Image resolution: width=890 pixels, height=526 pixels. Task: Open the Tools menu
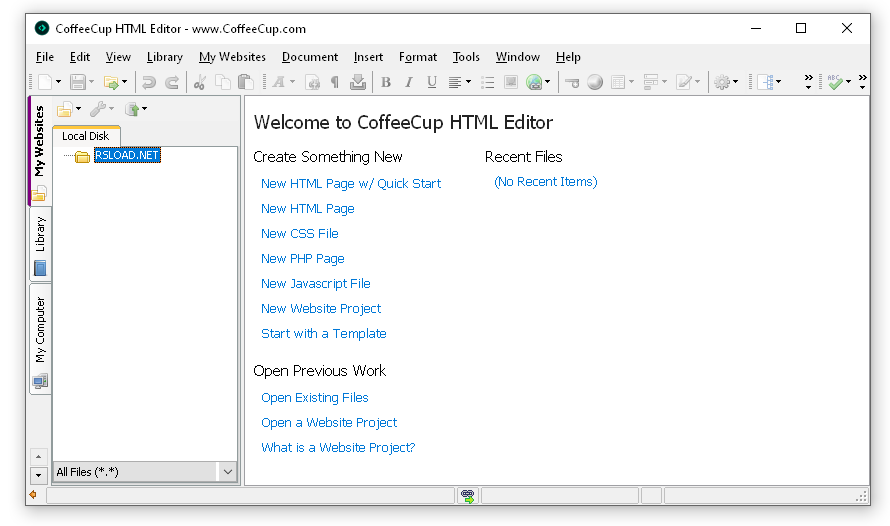tap(466, 57)
